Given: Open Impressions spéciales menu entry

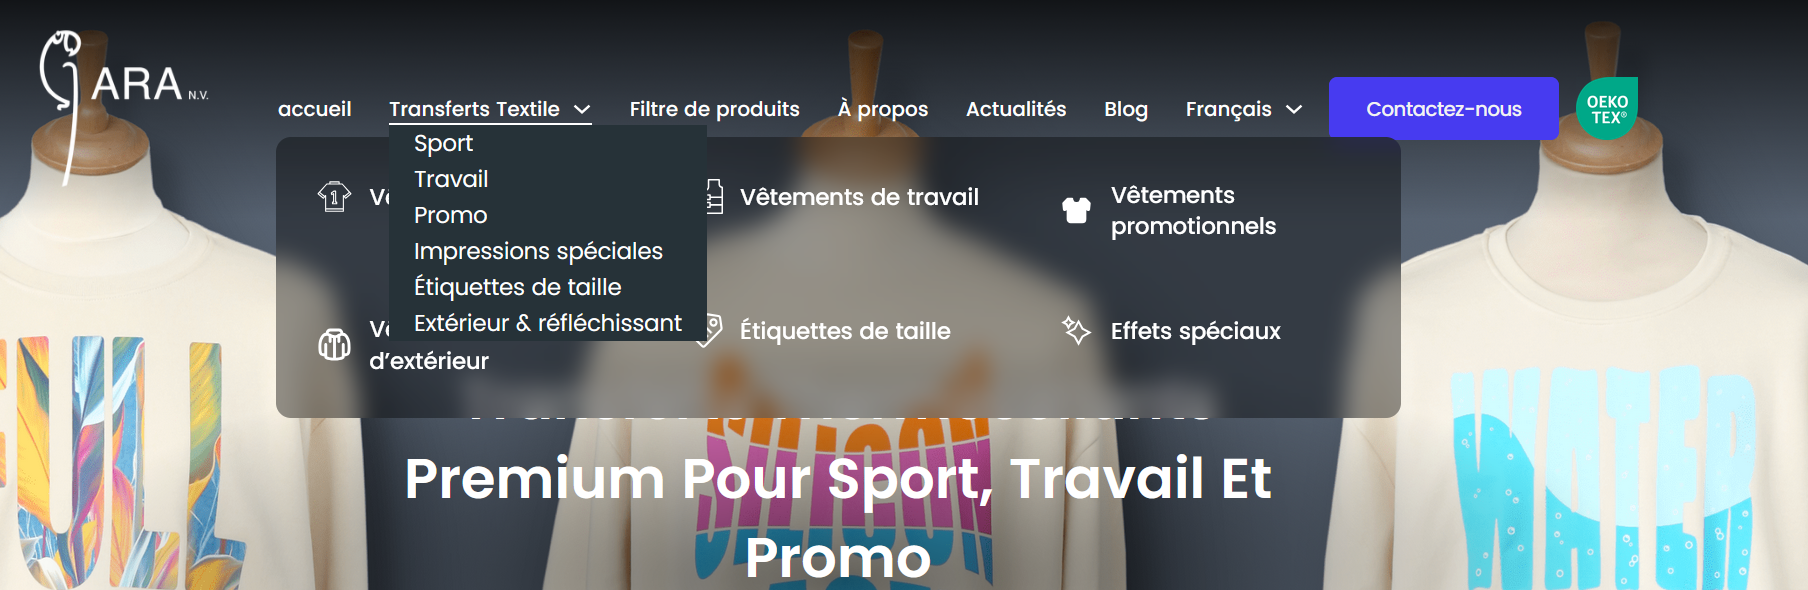Looking at the screenshot, I should tap(538, 251).
